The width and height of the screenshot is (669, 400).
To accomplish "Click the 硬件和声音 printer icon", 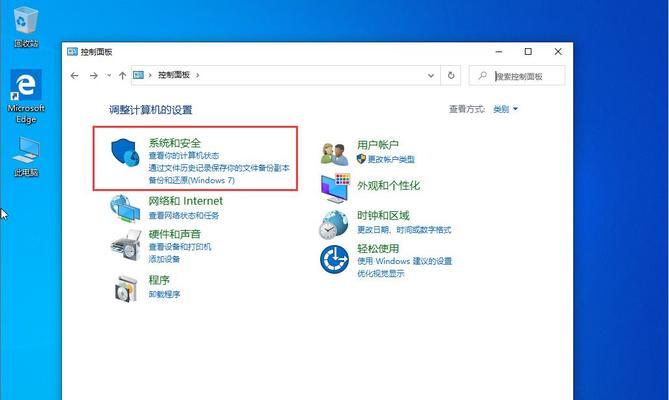I will point(126,244).
